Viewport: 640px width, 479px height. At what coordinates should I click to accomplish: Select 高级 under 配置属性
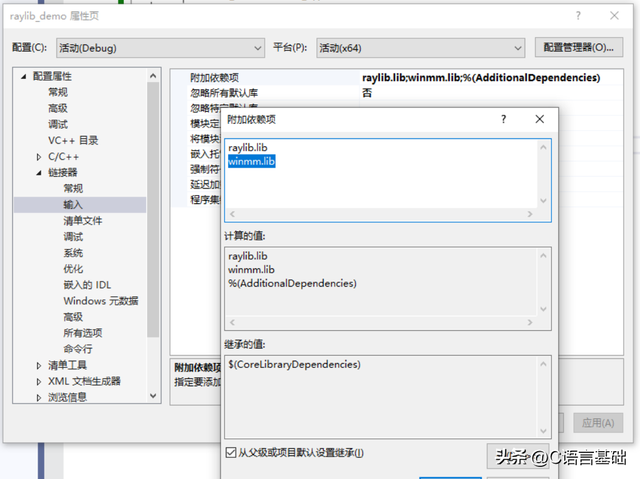pos(58,108)
